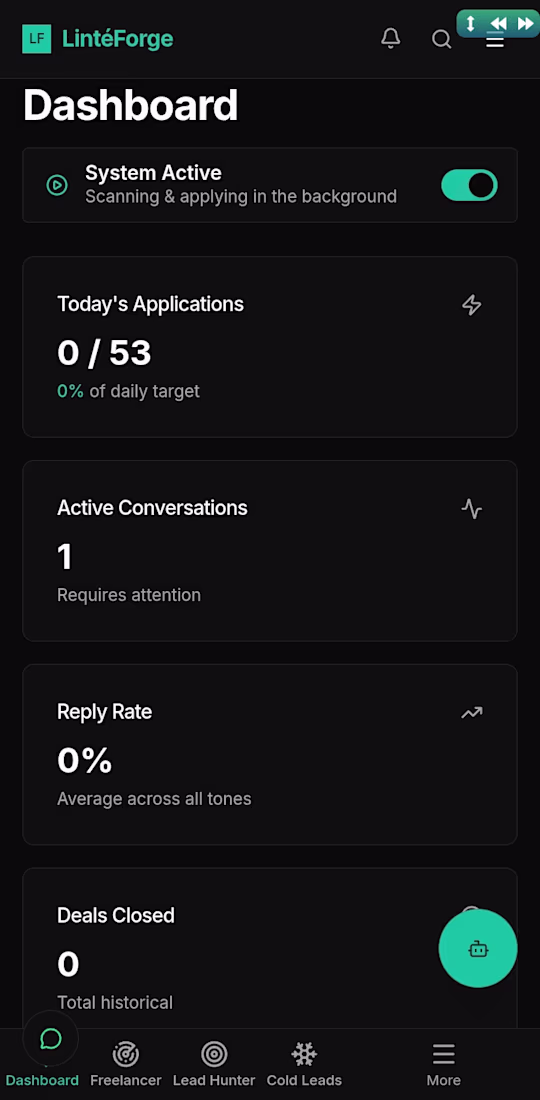Click the LintéForge brand name link
This screenshot has height=1100, width=540.
[117, 39]
